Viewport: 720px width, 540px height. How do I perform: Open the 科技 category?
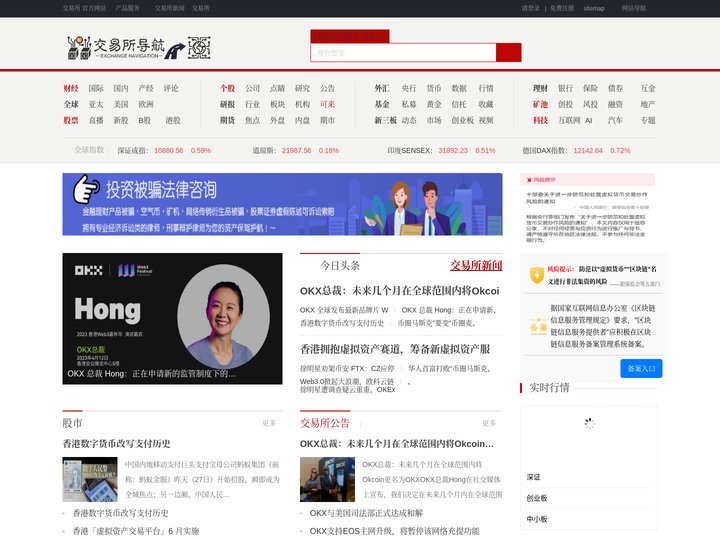(x=540, y=120)
